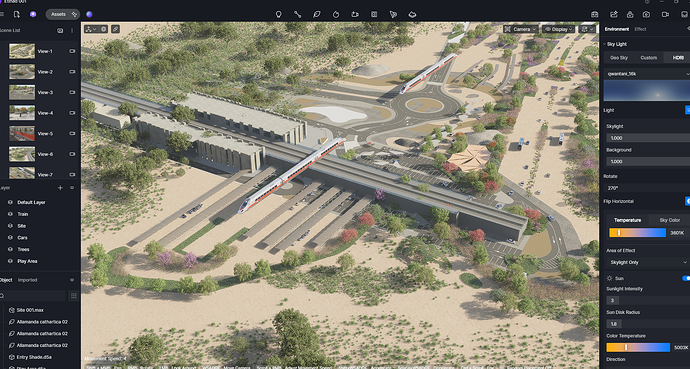Click the globe coordinate icon

(103, 29)
